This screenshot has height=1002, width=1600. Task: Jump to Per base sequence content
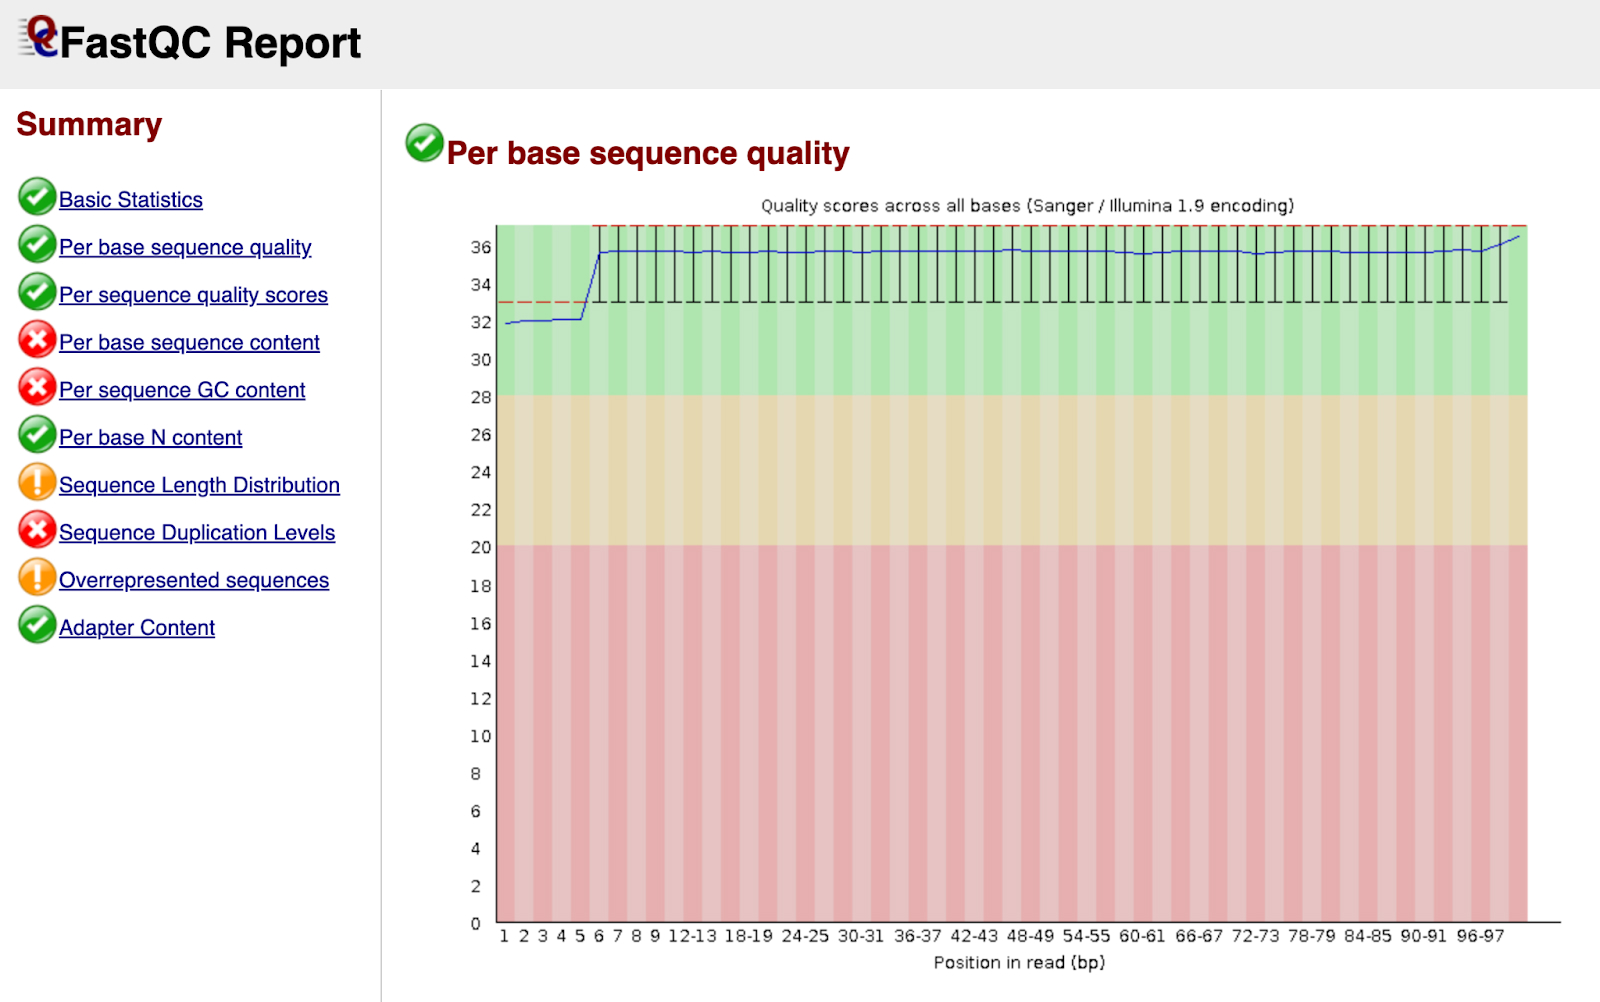click(189, 342)
